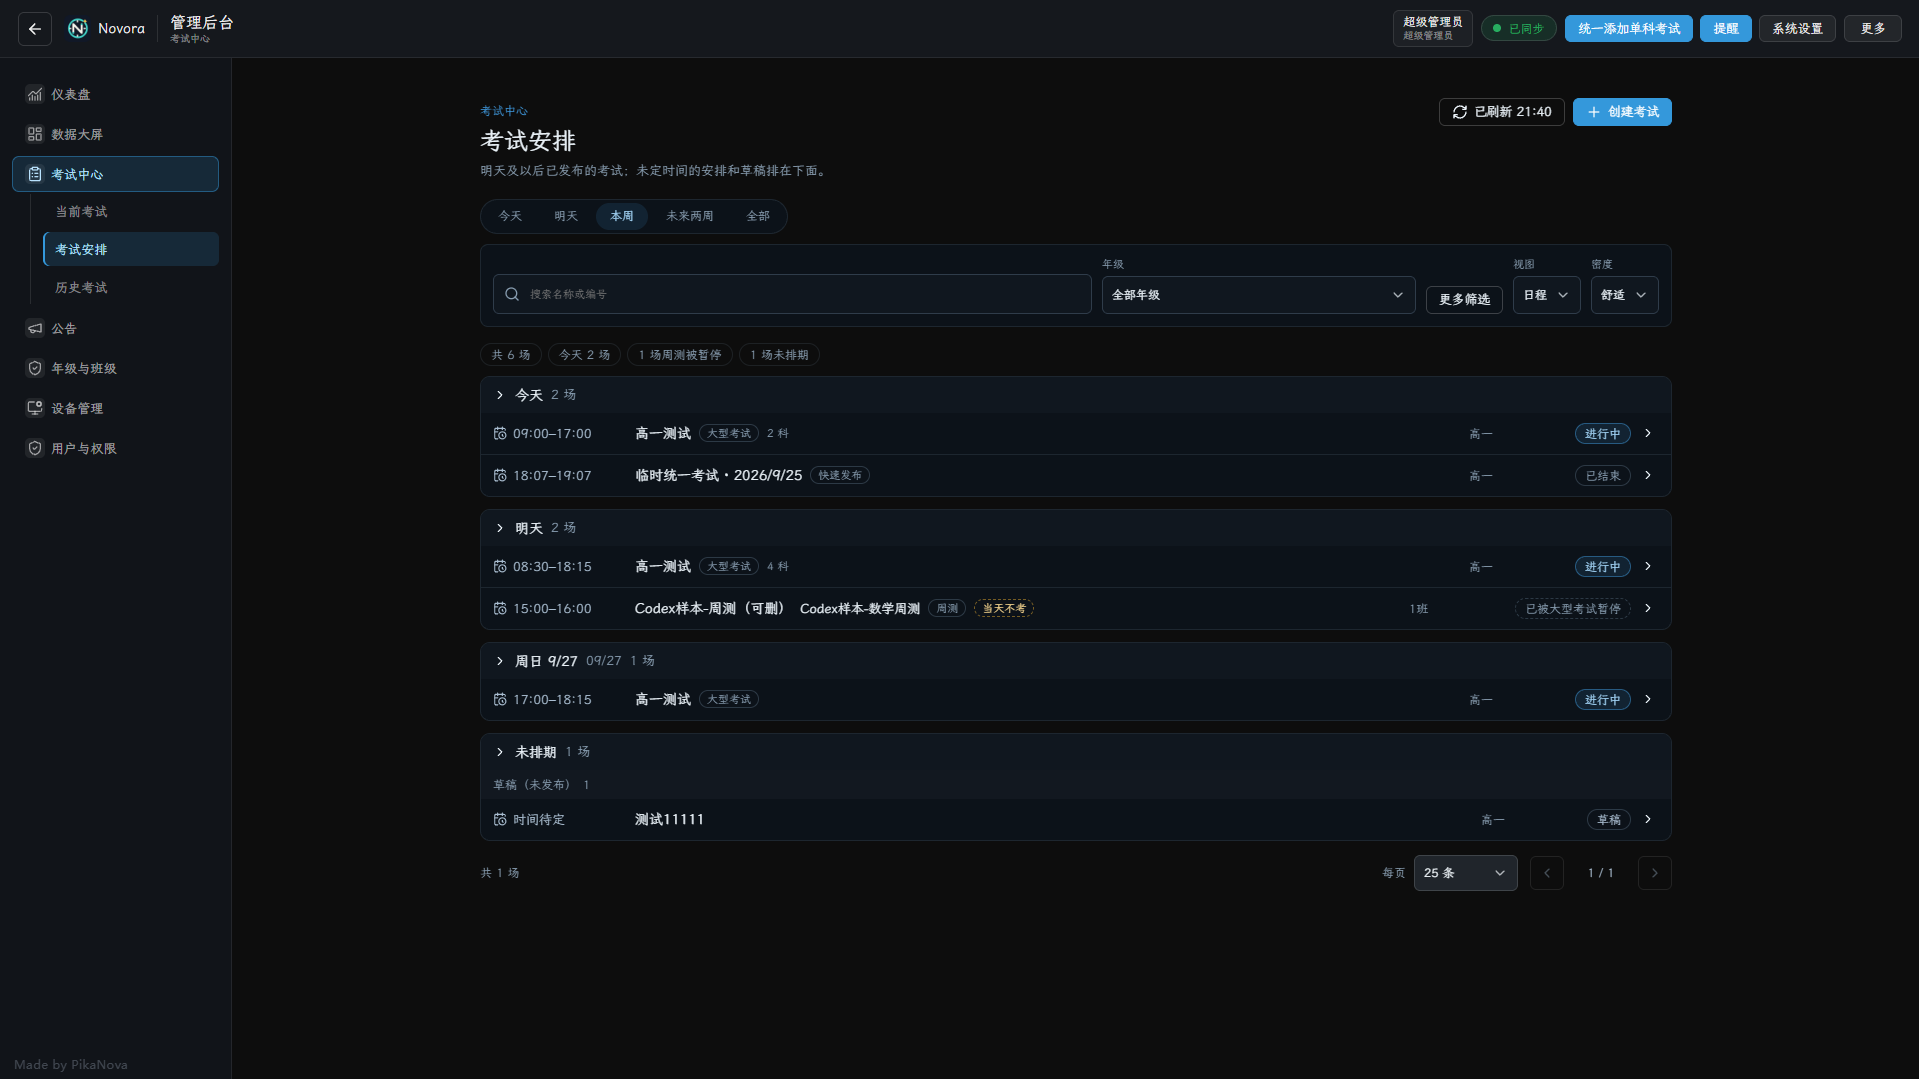The width and height of the screenshot is (1919, 1079).
Task: Open details arrow for 测试11111 row
Action: point(1648,819)
